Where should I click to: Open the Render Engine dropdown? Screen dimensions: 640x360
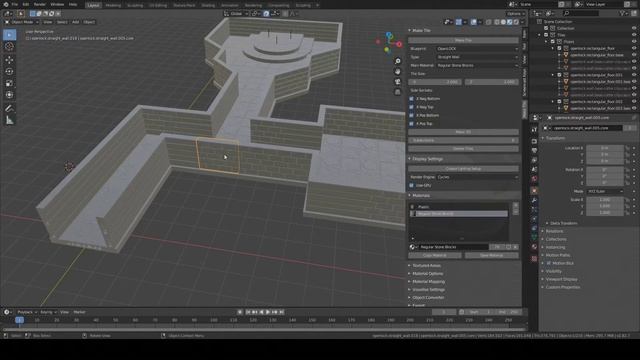tap(477, 177)
